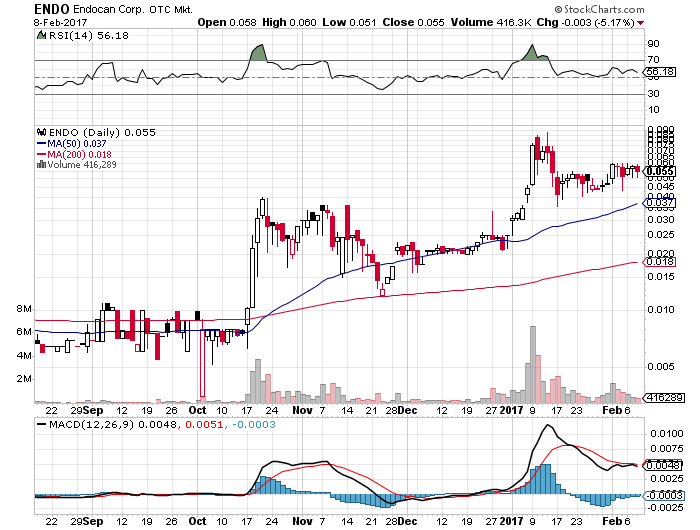Click the 0.055 last price tag on price axis
Screen dimensions: 700x530
click(660, 171)
